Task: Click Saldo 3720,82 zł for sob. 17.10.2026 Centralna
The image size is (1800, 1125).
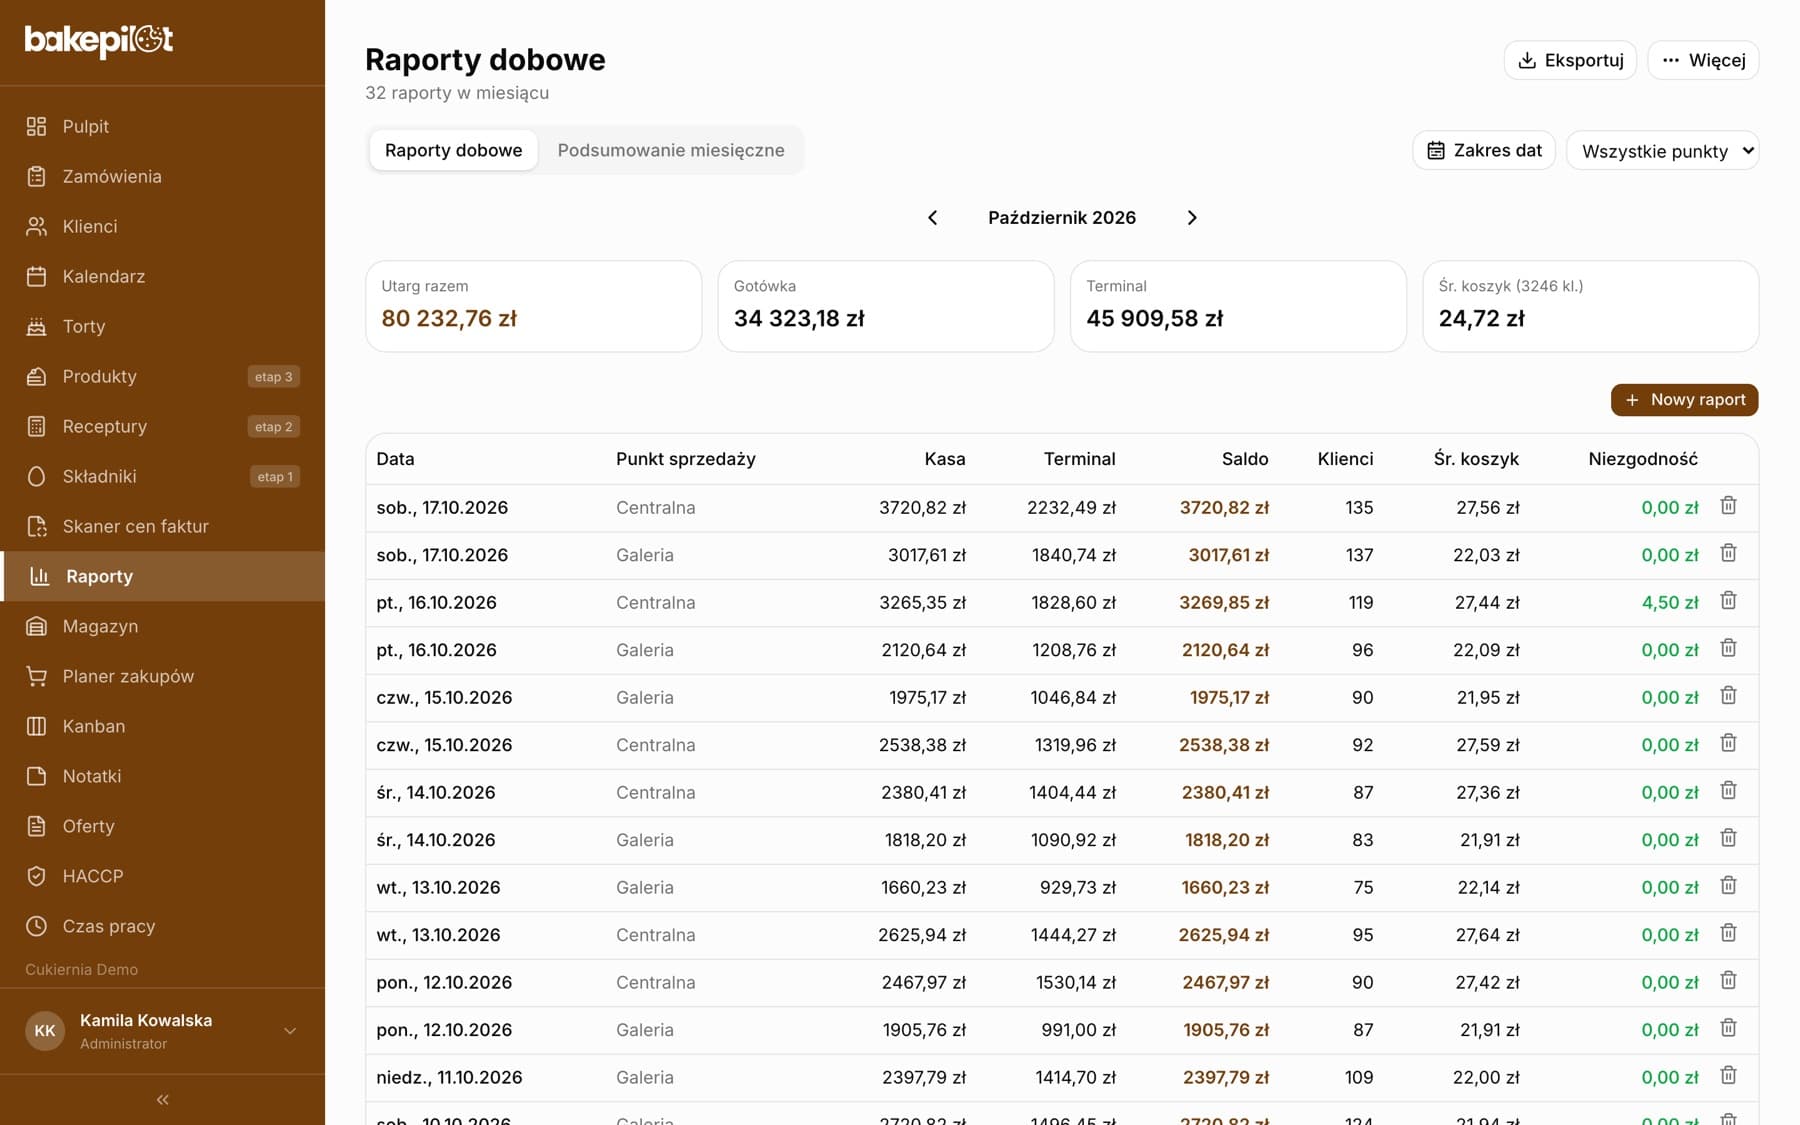Action: click(1224, 508)
